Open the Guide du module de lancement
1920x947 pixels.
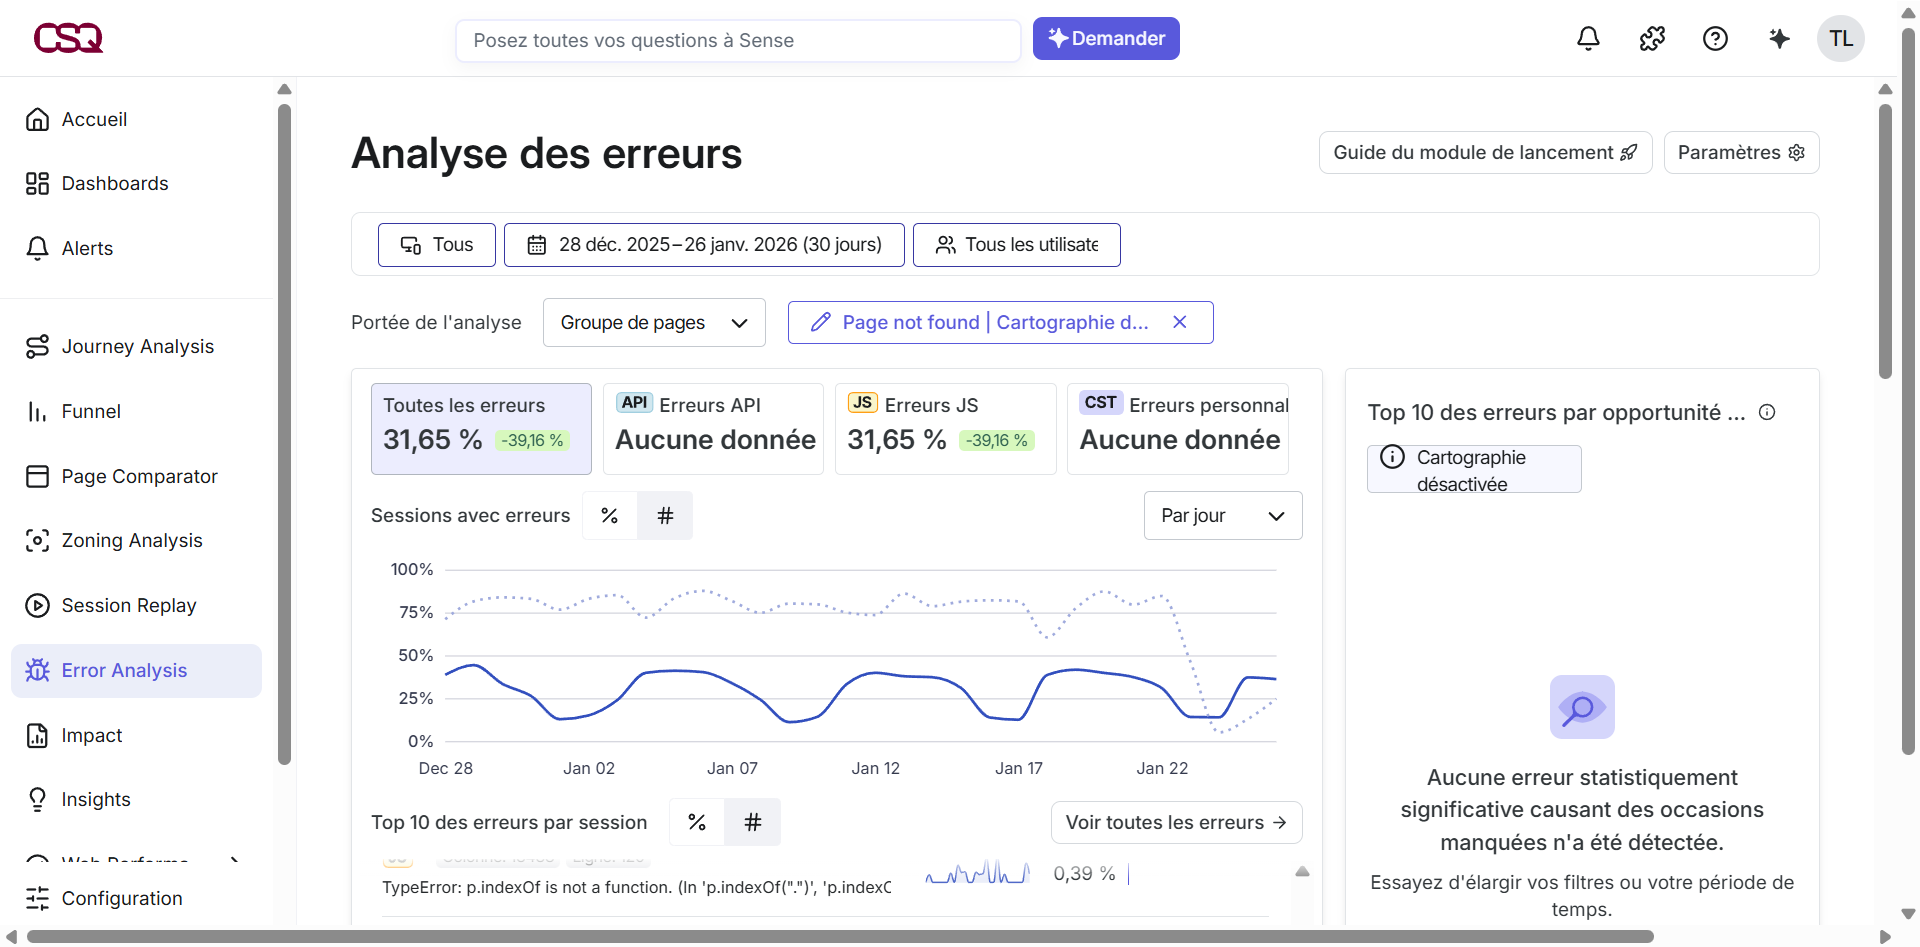pyautogui.click(x=1484, y=152)
